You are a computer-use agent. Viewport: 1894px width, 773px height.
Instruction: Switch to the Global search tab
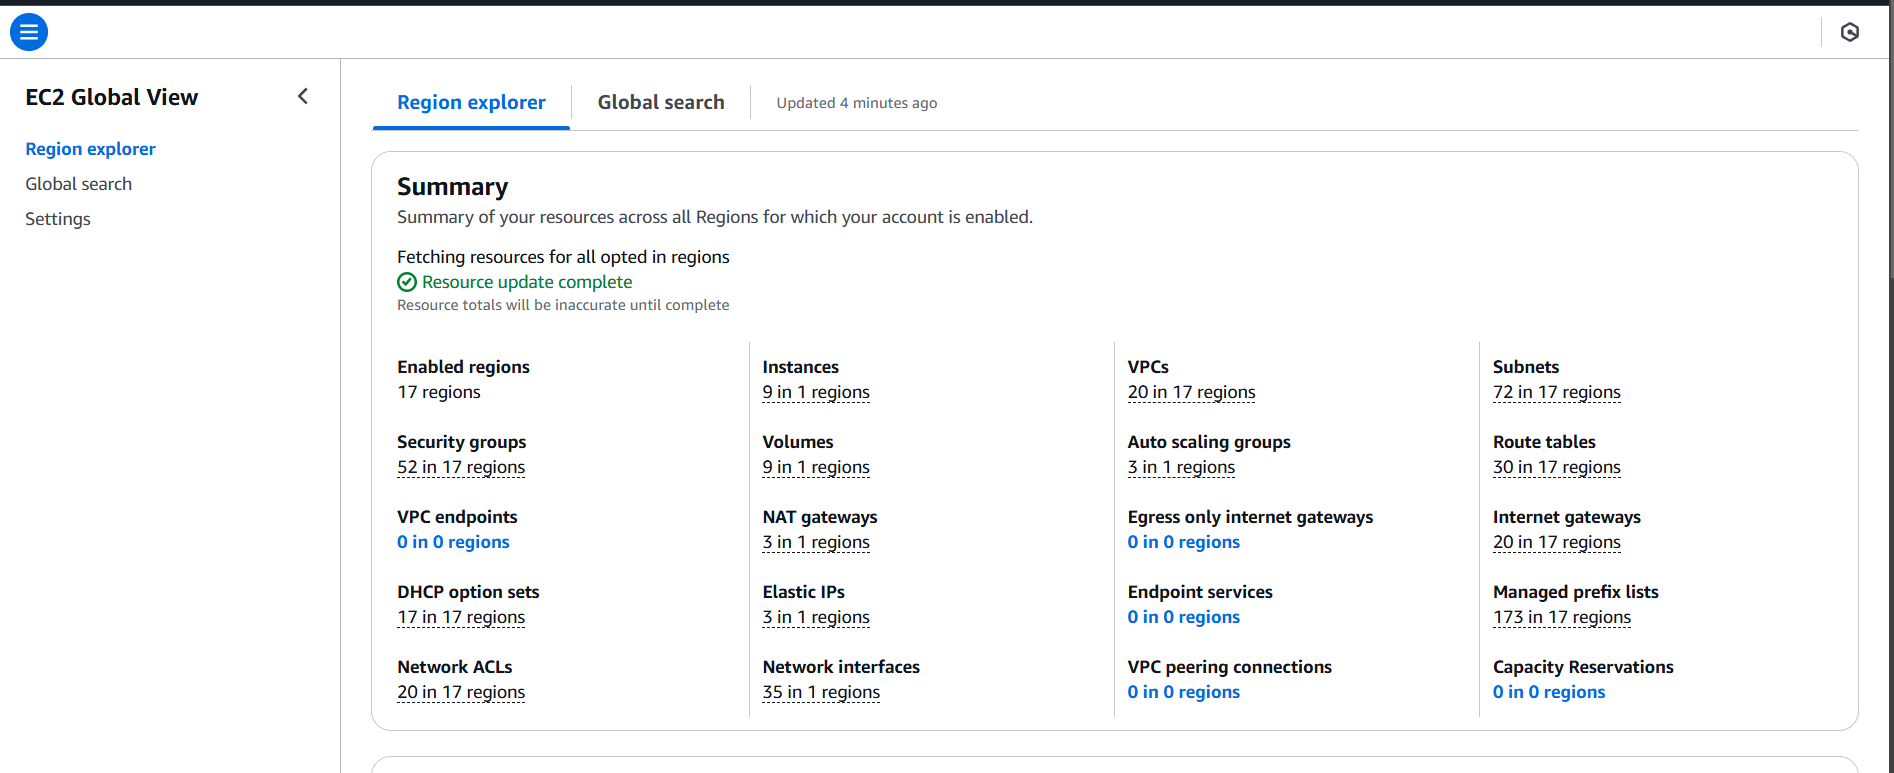click(661, 102)
